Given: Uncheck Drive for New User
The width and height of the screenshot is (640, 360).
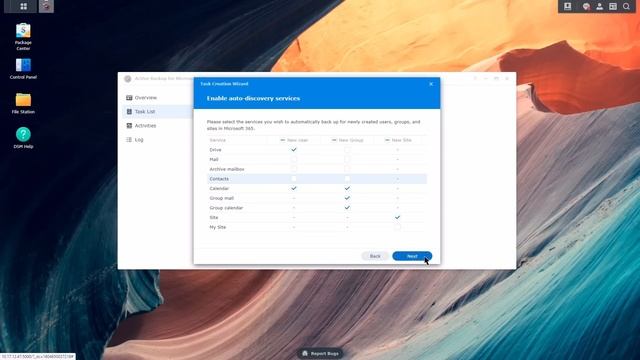Looking at the screenshot, I should click(x=294, y=150).
